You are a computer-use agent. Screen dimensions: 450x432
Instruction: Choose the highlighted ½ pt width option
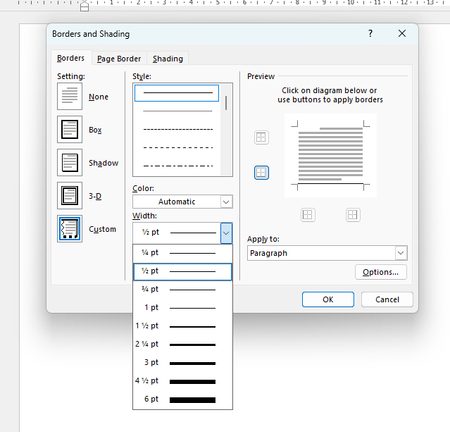[182, 272]
